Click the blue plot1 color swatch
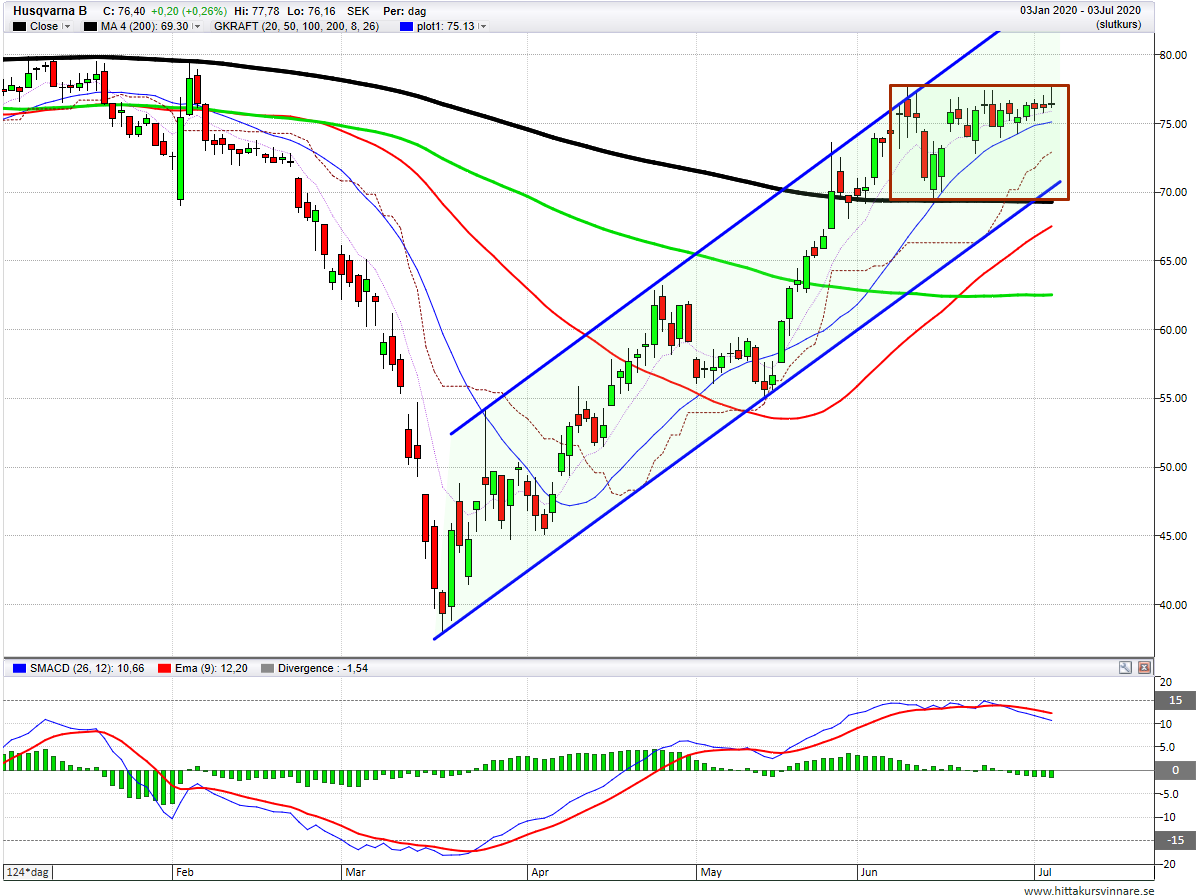The image size is (1199, 896). (x=406, y=26)
